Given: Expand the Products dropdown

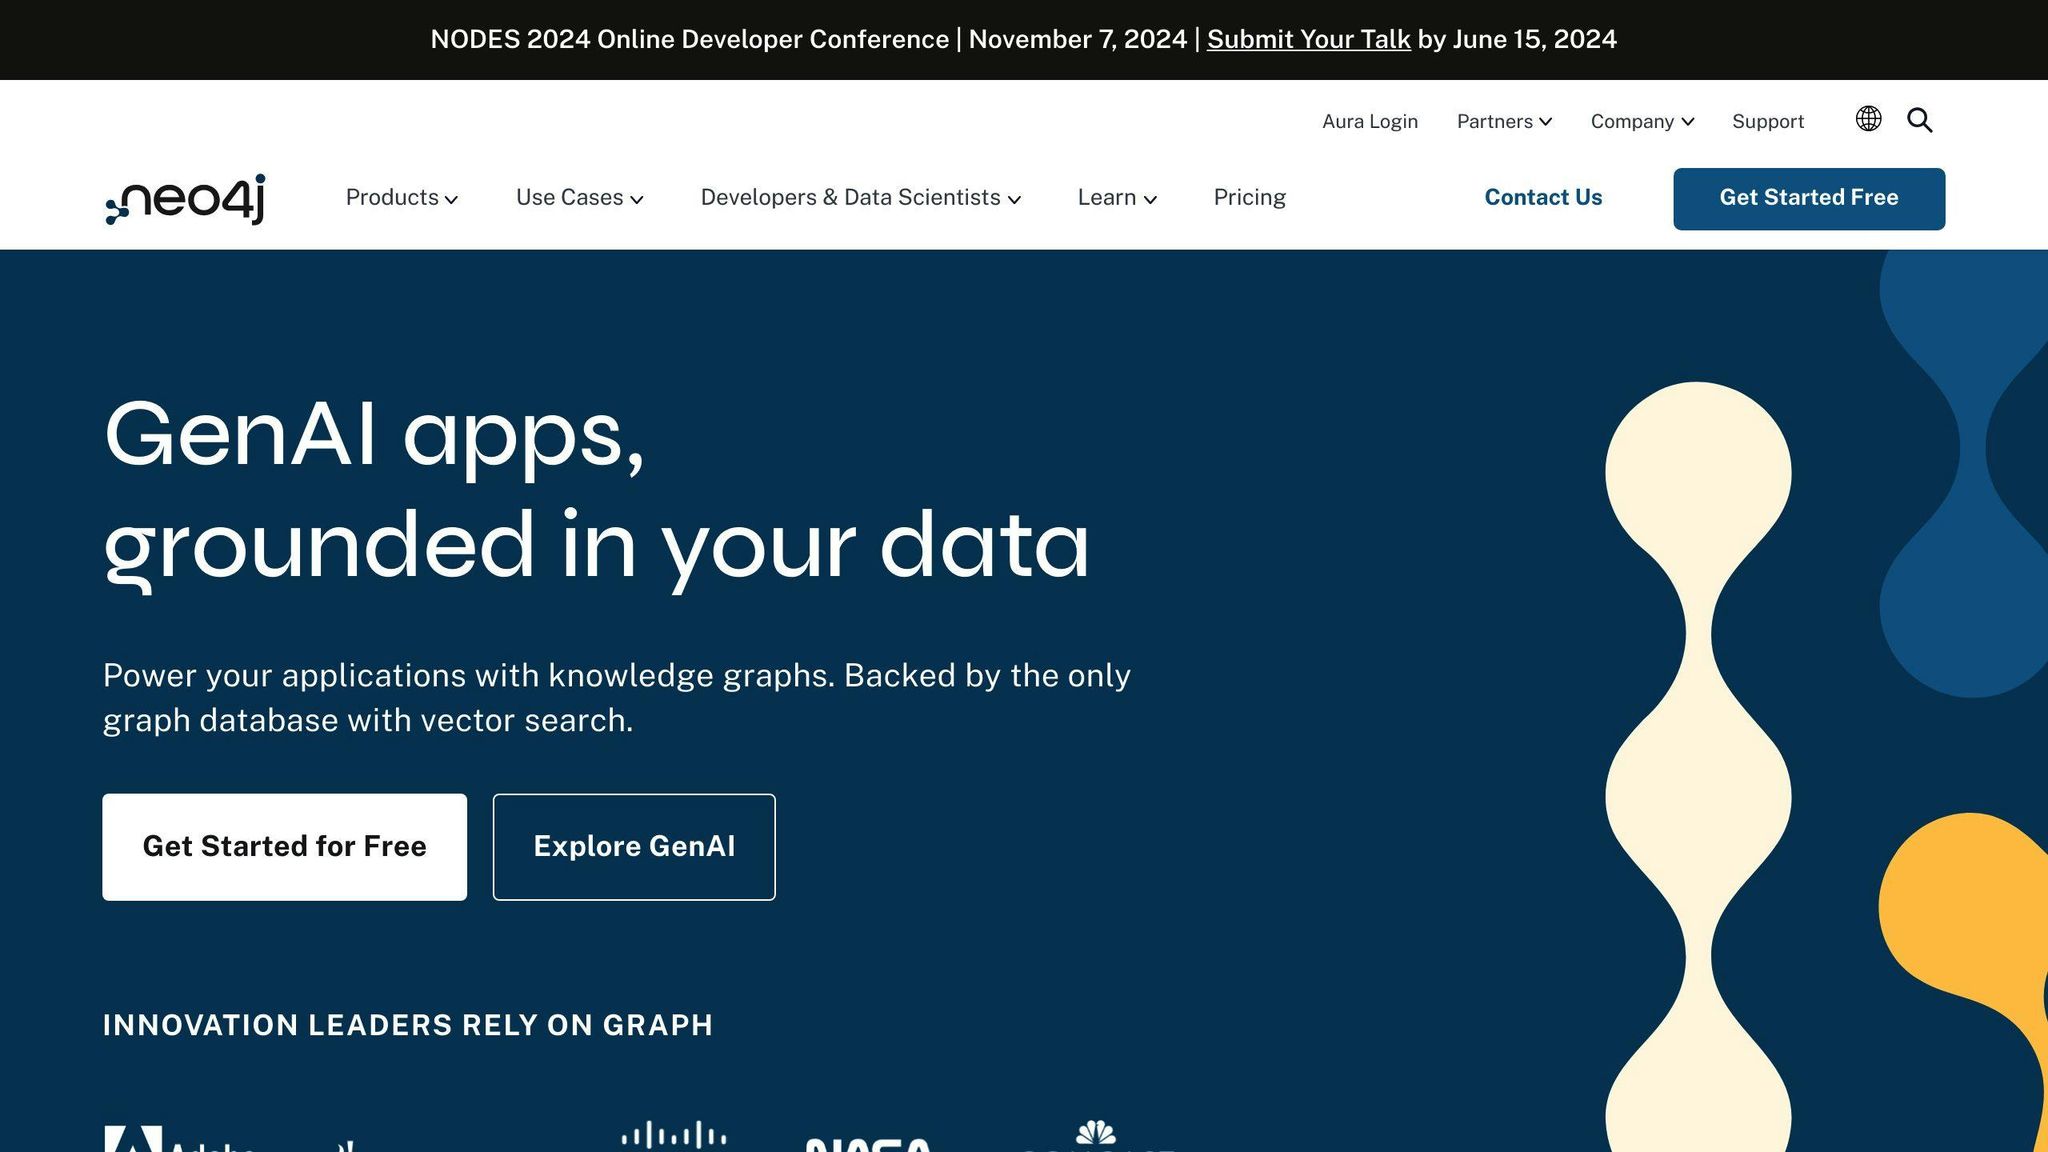Looking at the screenshot, I should [401, 197].
